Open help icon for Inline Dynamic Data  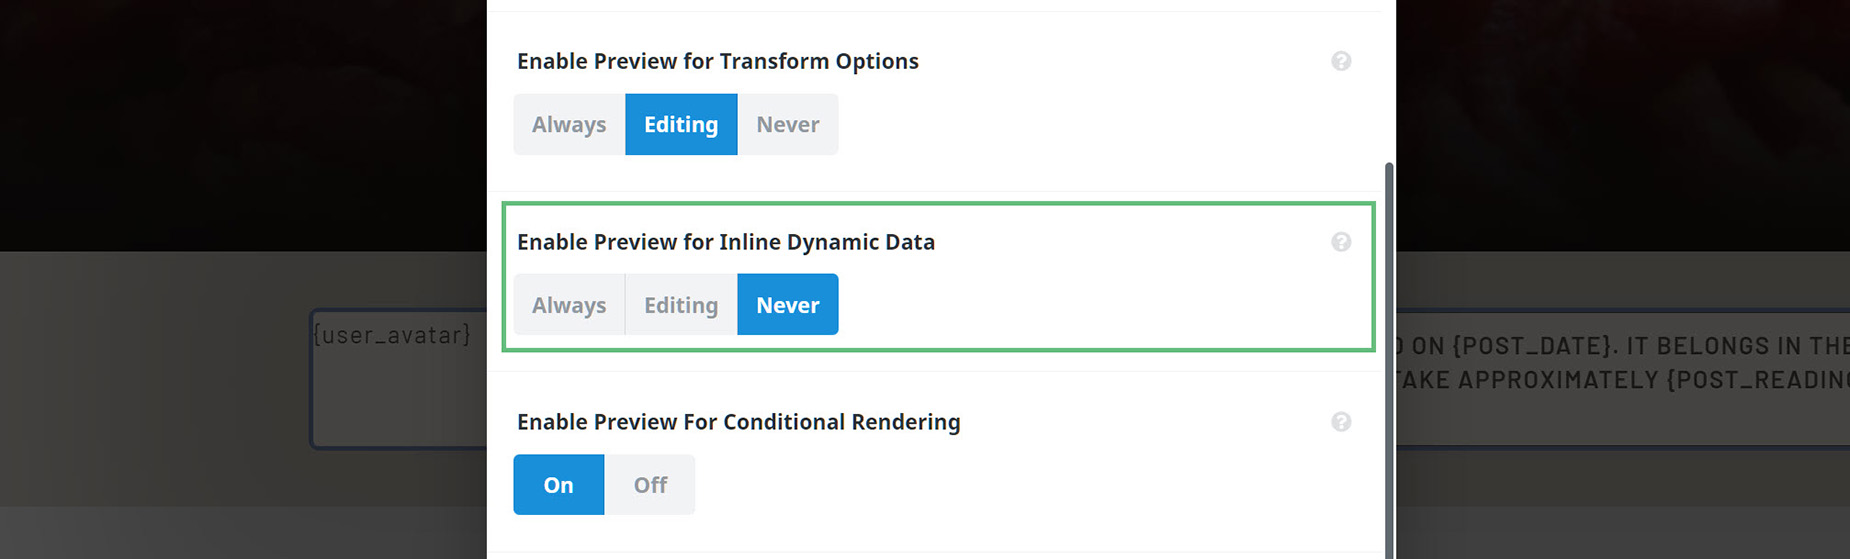point(1341,242)
